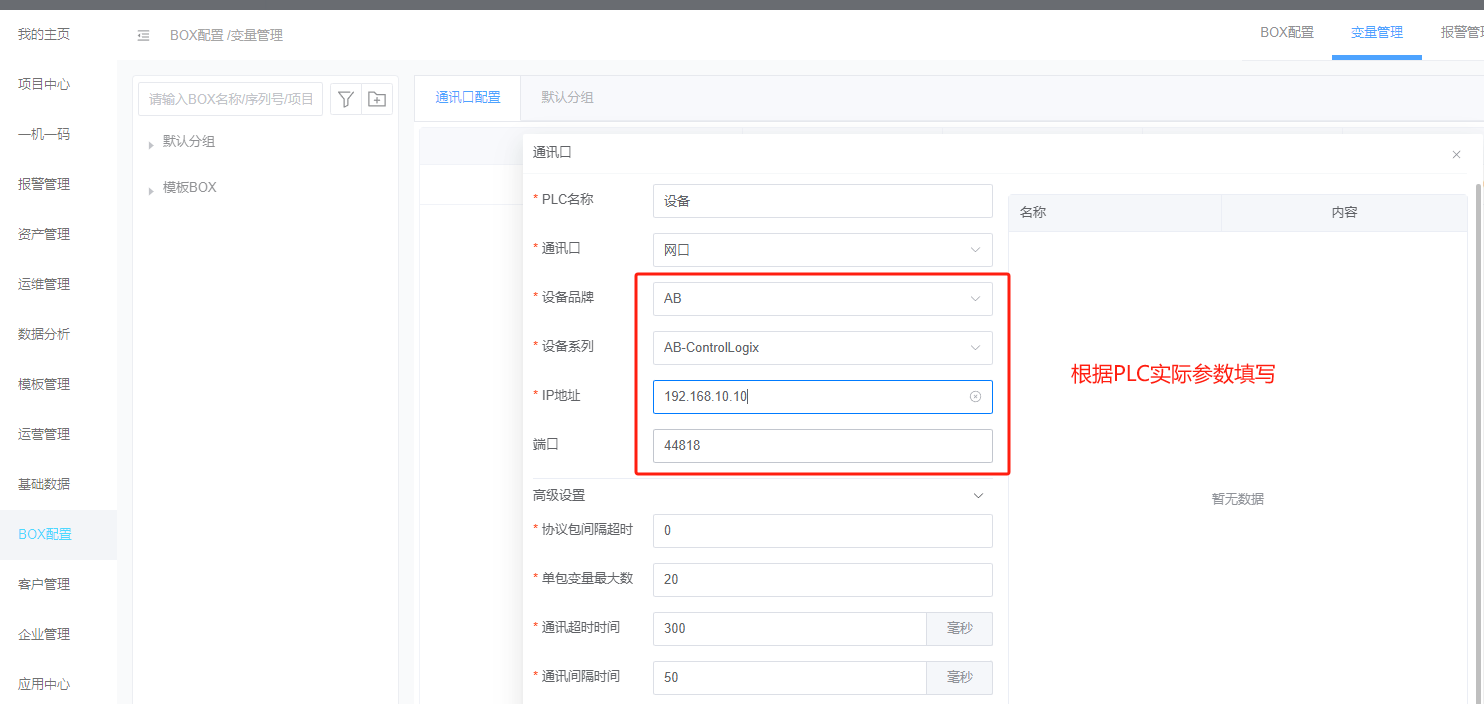Screen dimensions: 1484x704
Task: Open 一机一码 in sidebar
Action: click(44, 134)
